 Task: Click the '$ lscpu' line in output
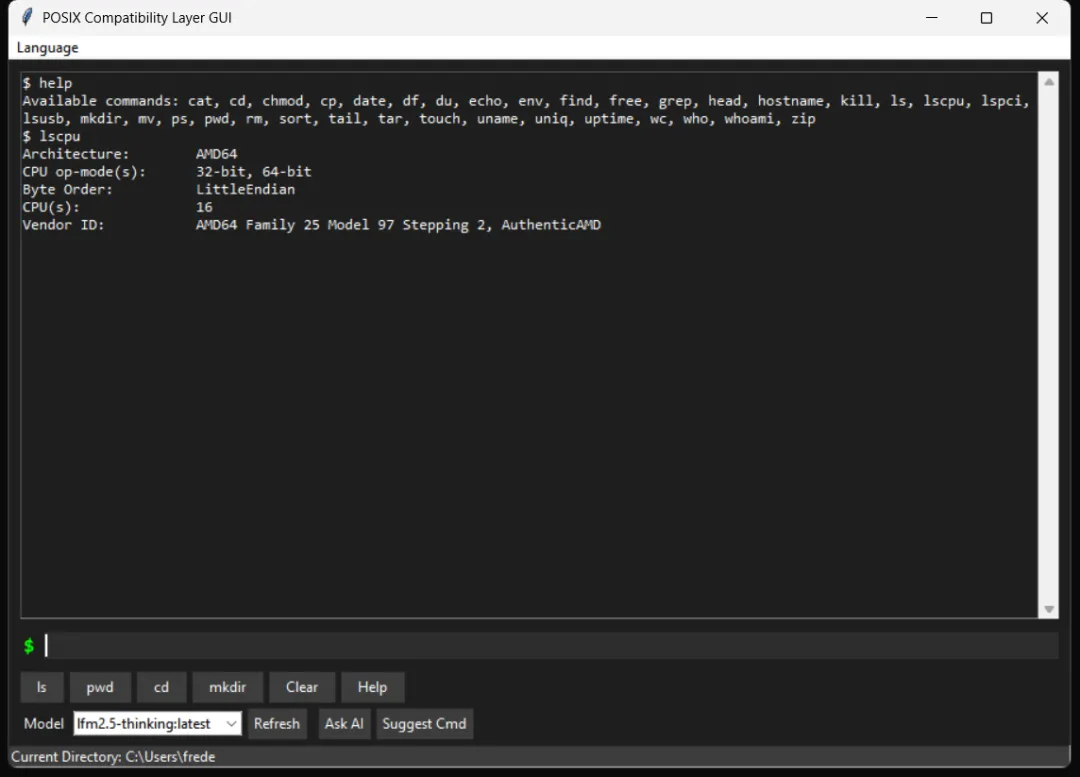point(51,136)
